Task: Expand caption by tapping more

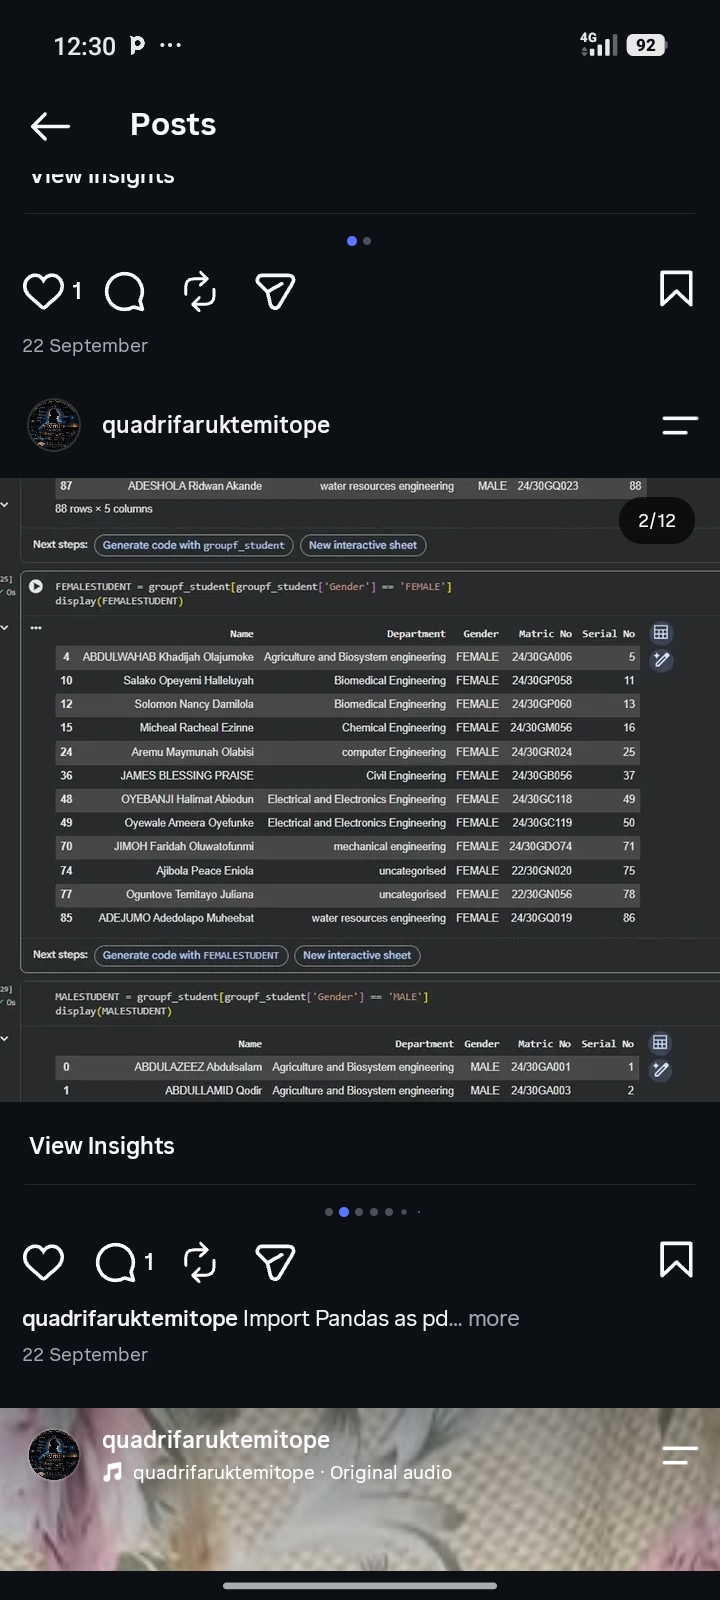Action: 494,1319
